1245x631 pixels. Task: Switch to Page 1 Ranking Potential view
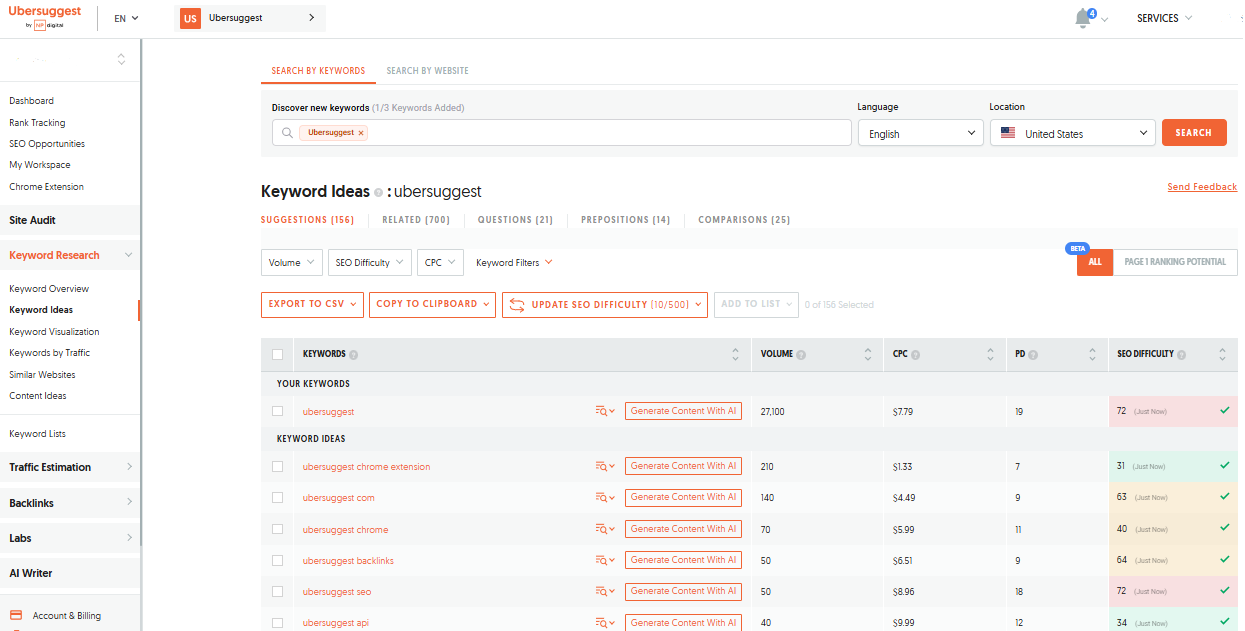coord(1175,262)
